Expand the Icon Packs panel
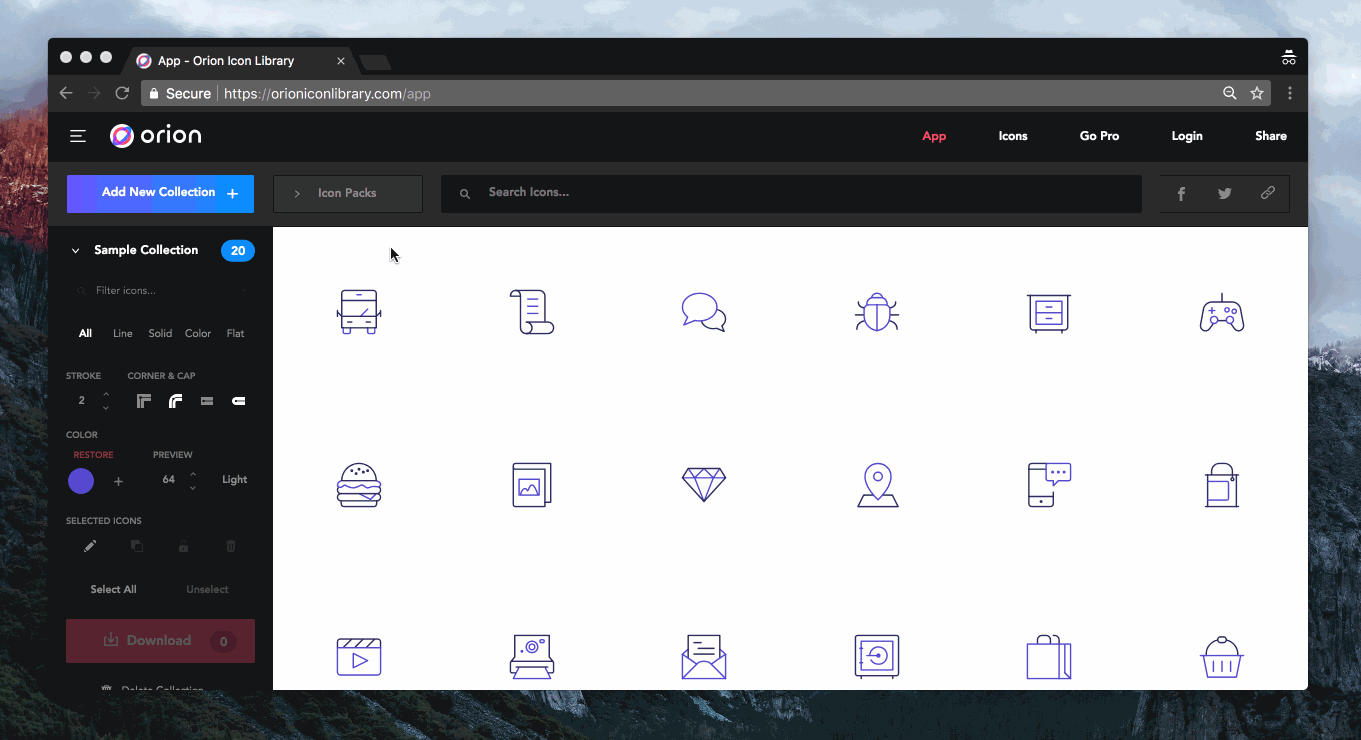The height and width of the screenshot is (740, 1361). pos(347,193)
